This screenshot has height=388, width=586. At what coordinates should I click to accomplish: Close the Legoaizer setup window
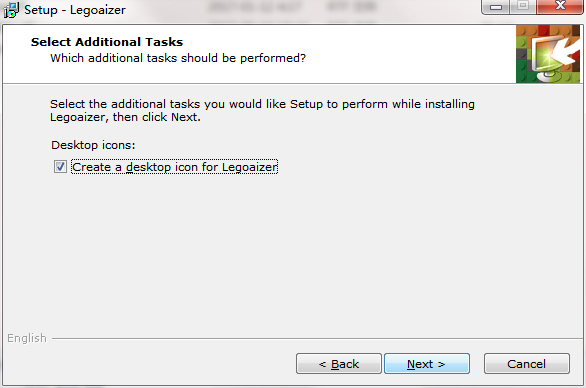point(560,6)
